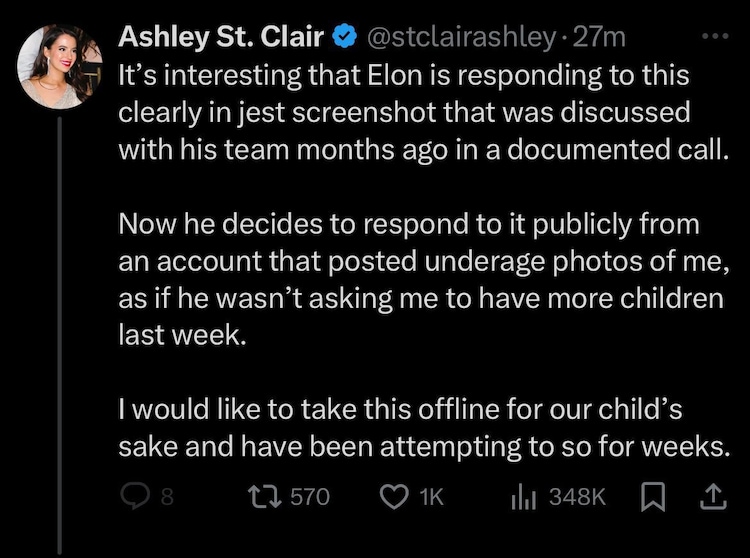
Task: Open the @stclairashley handle link
Action: pos(460,38)
